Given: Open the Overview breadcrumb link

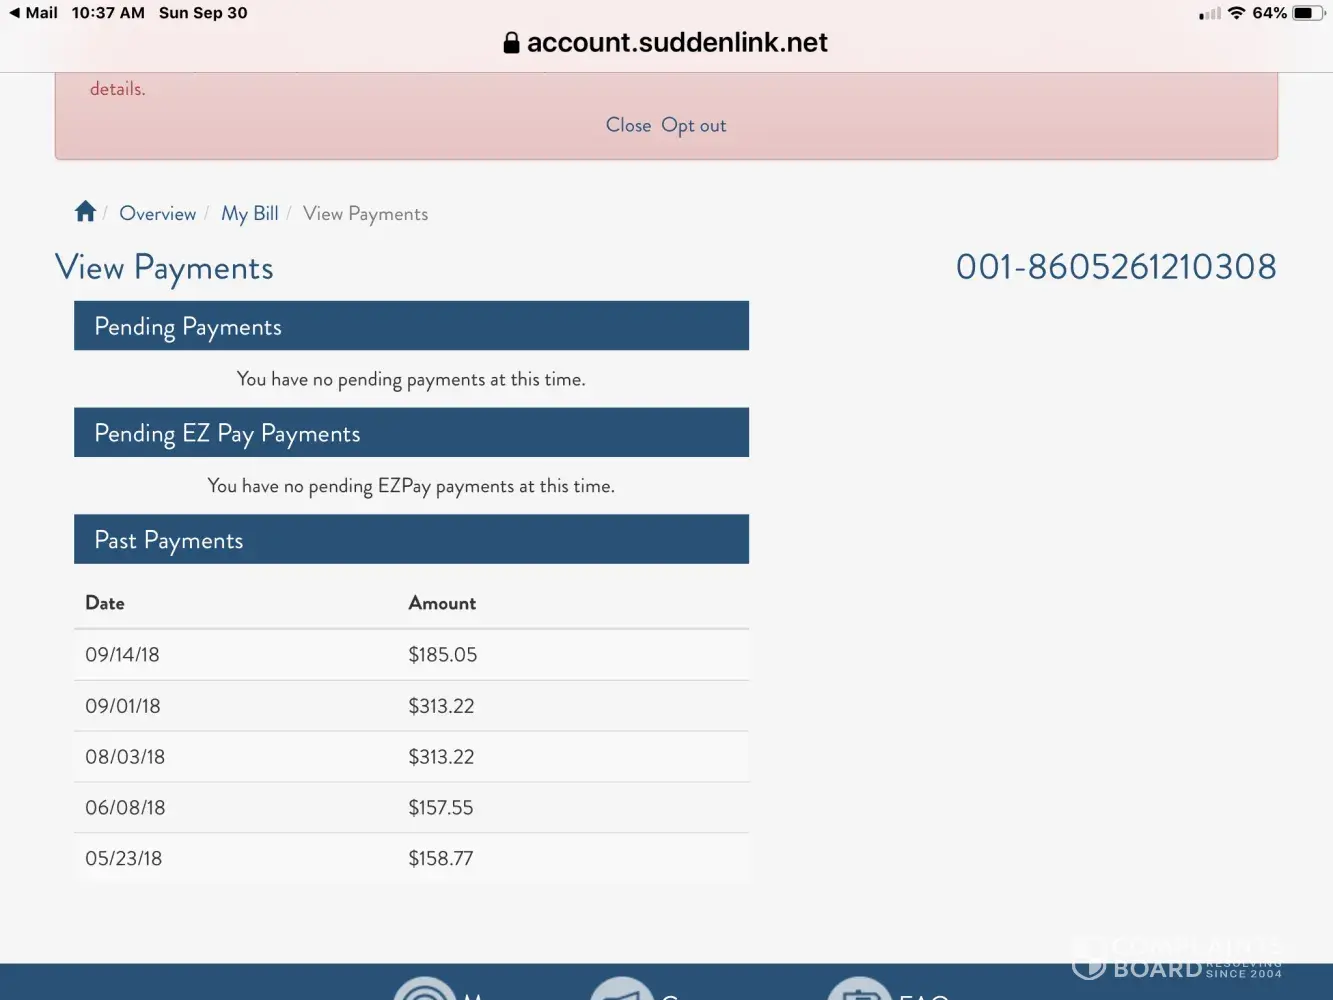Looking at the screenshot, I should pyautogui.click(x=157, y=213).
